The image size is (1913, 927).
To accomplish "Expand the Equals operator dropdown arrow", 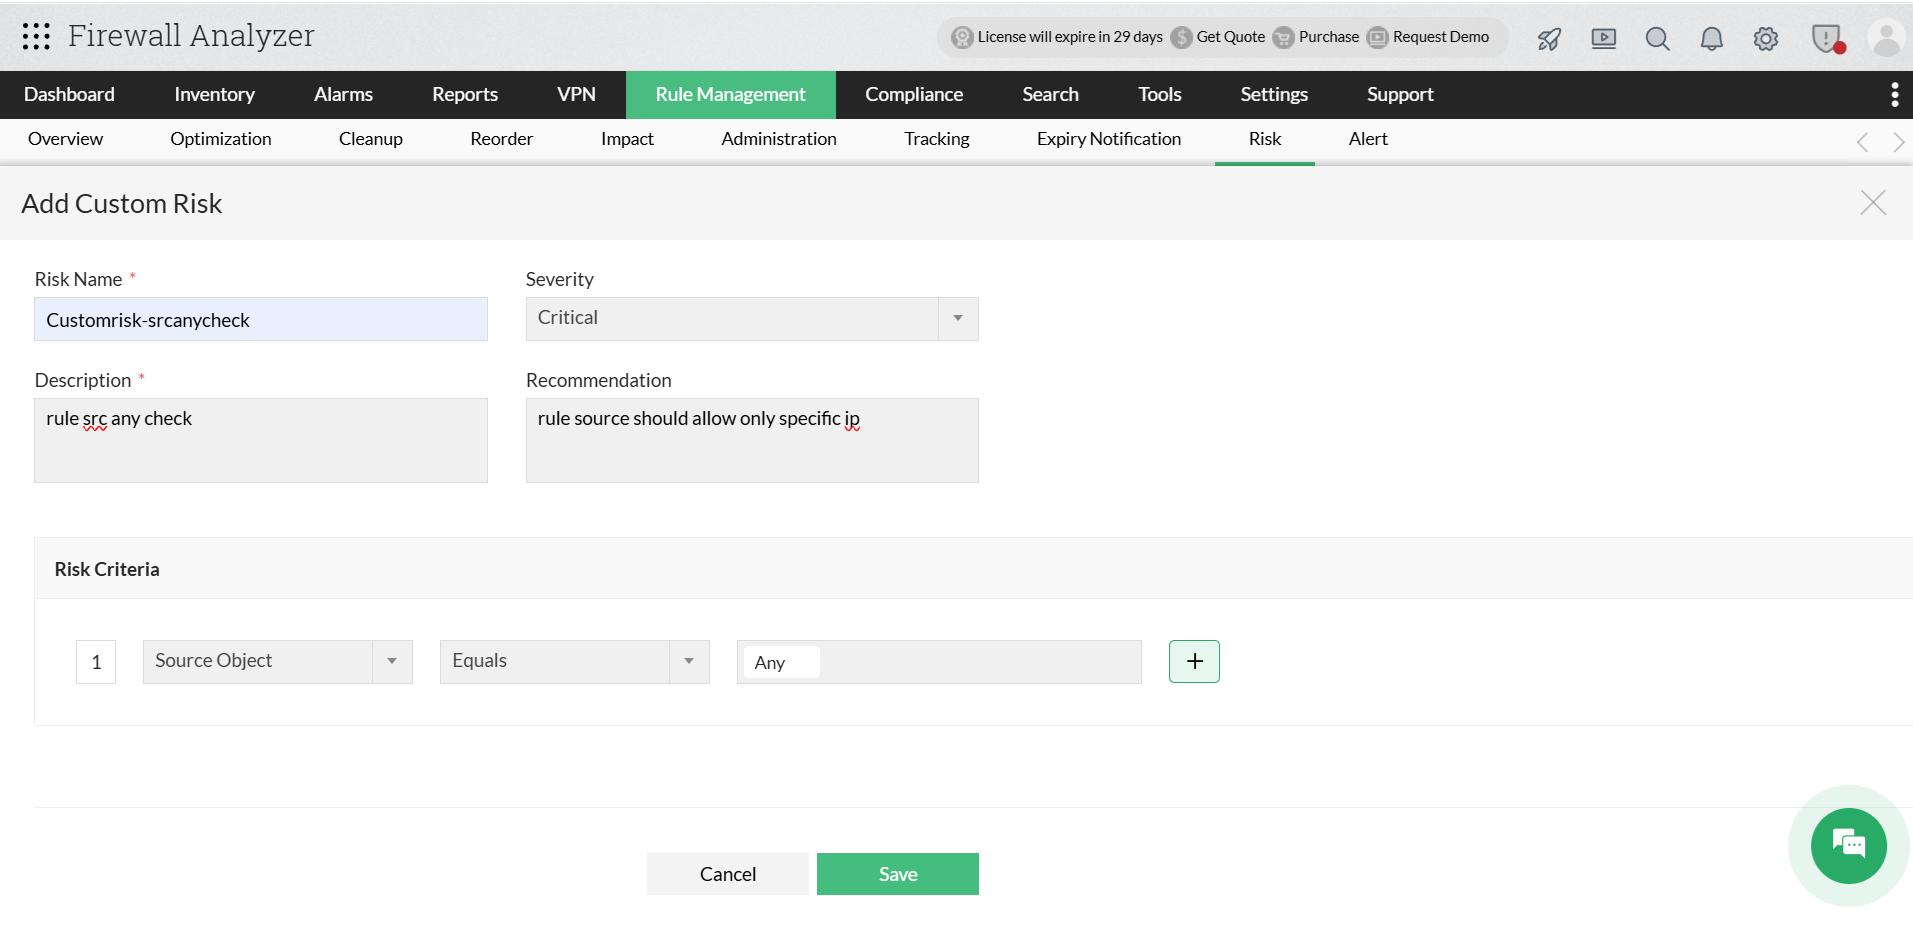I will [x=689, y=661].
